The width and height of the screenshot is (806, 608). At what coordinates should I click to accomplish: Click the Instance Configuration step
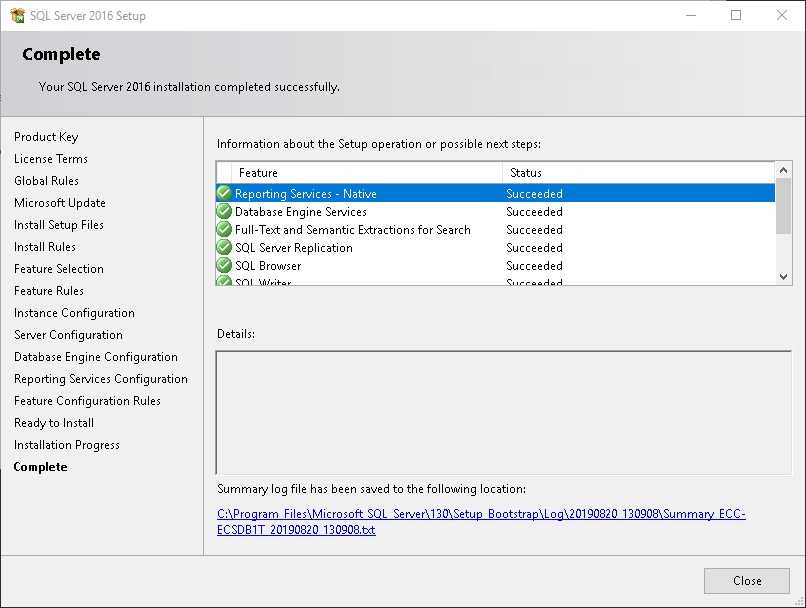point(74,313)
